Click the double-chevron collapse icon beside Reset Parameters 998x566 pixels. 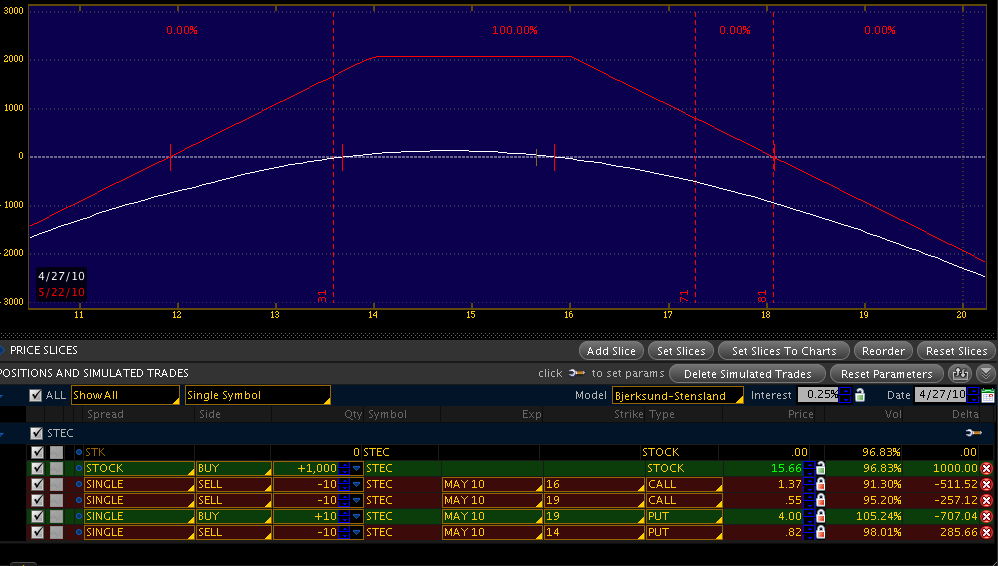click(986, 373)
